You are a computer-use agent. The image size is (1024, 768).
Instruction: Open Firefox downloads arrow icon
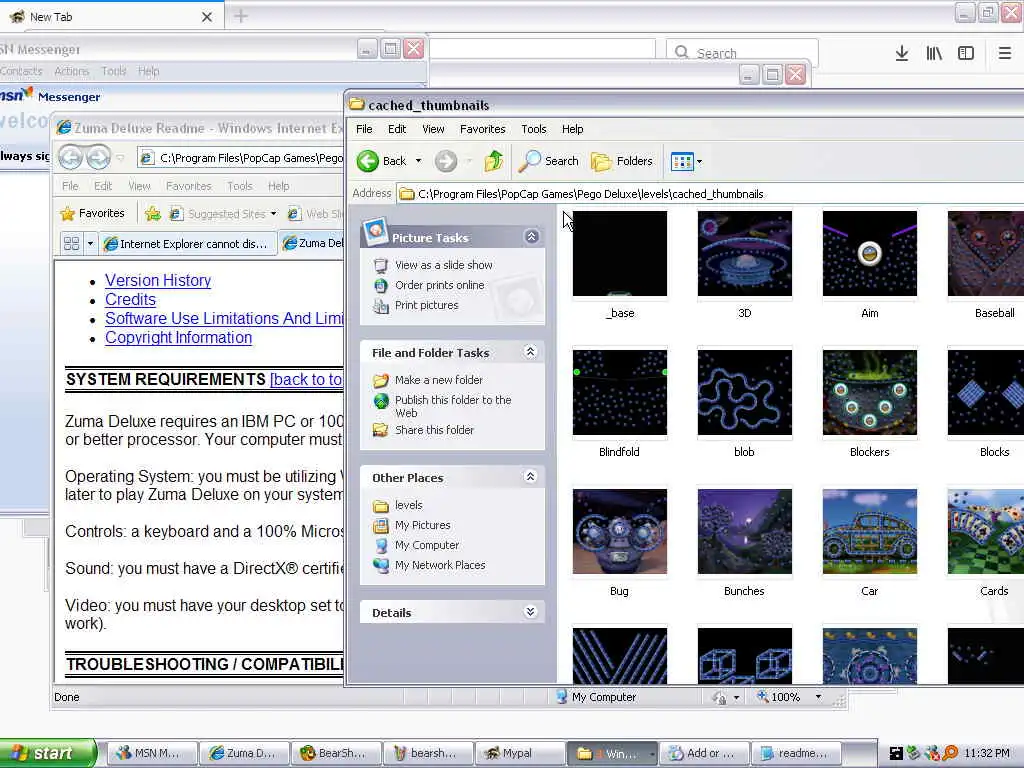902,53
